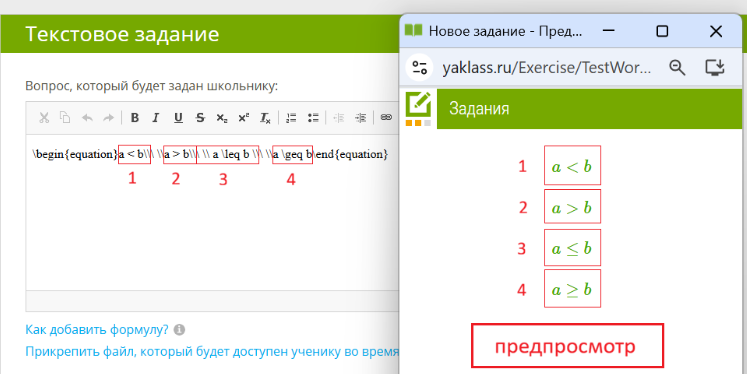Click the 'Прикрепить файл' link
This screenshot has width=747, height=374.
tap(212, 352)
